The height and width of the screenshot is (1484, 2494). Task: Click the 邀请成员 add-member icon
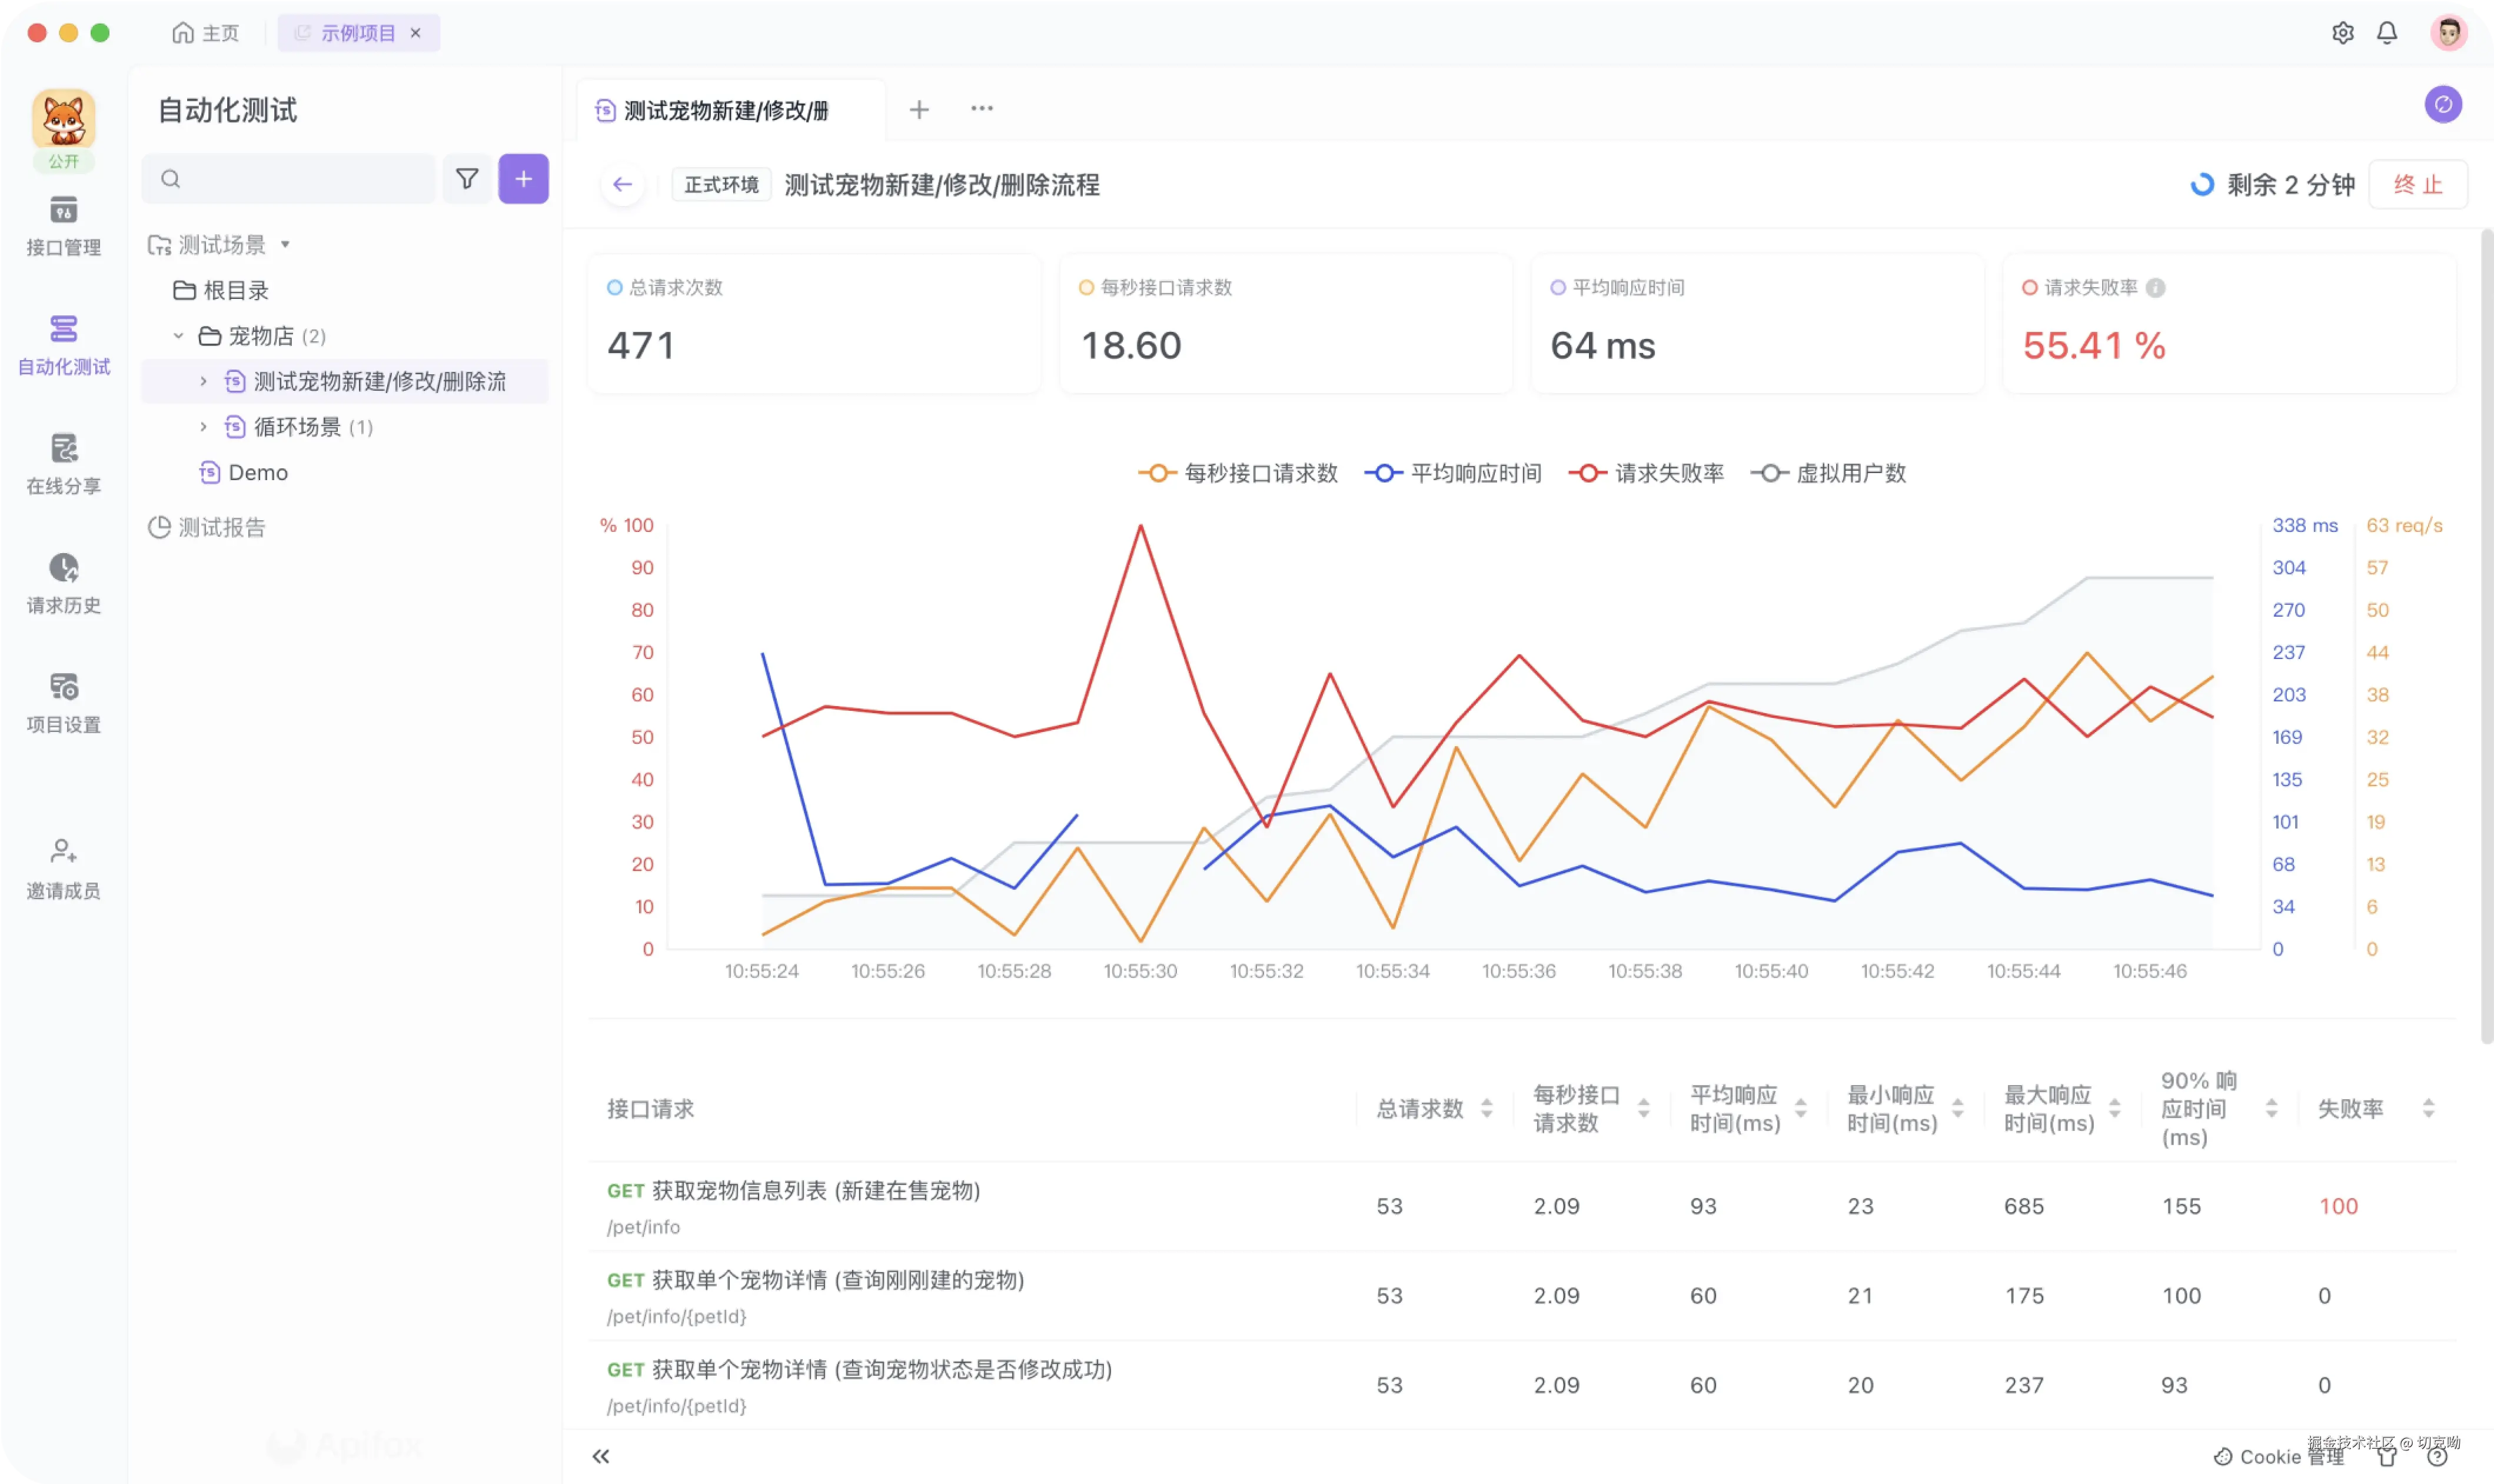pyautogui.click(x=63, y=852)
